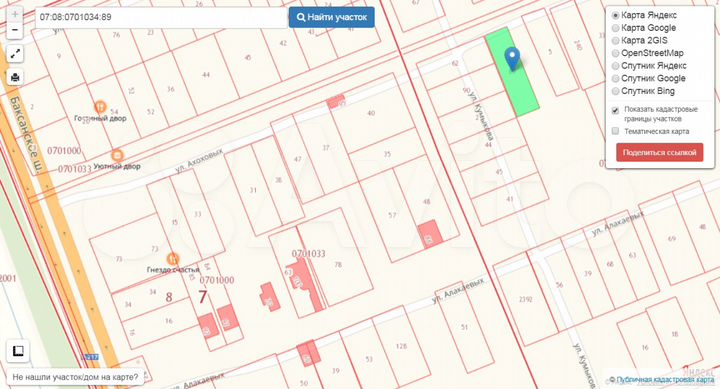
Task: Zoom in with the plus button
Action: click(x=15, y=14)
